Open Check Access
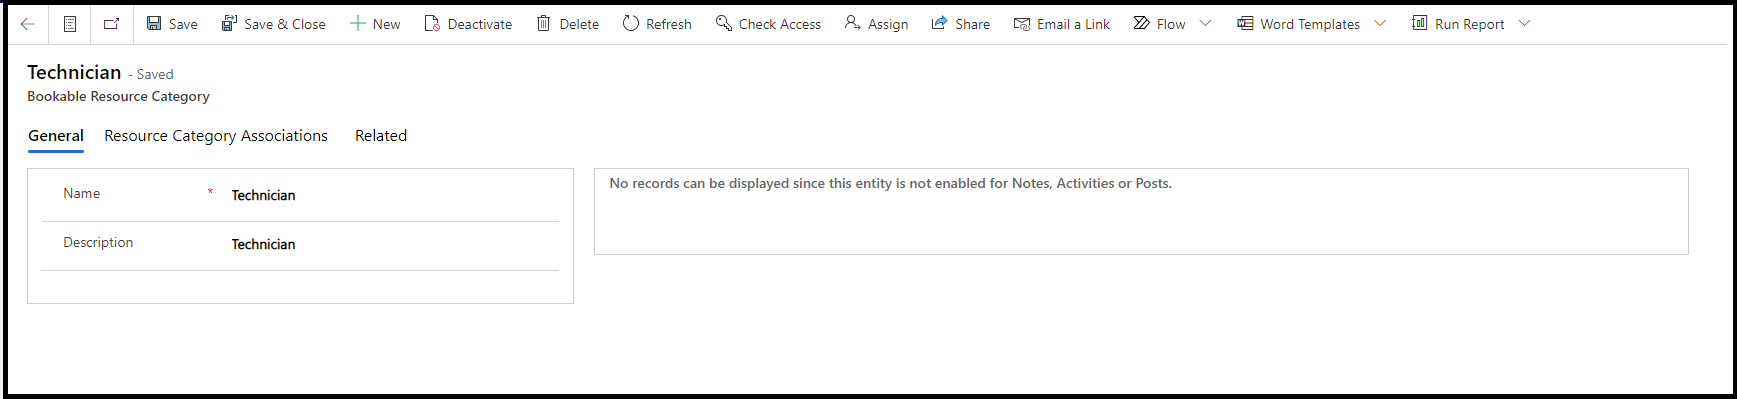The height and width of the screenshot is (399, 1737). [x=768, y=24]
